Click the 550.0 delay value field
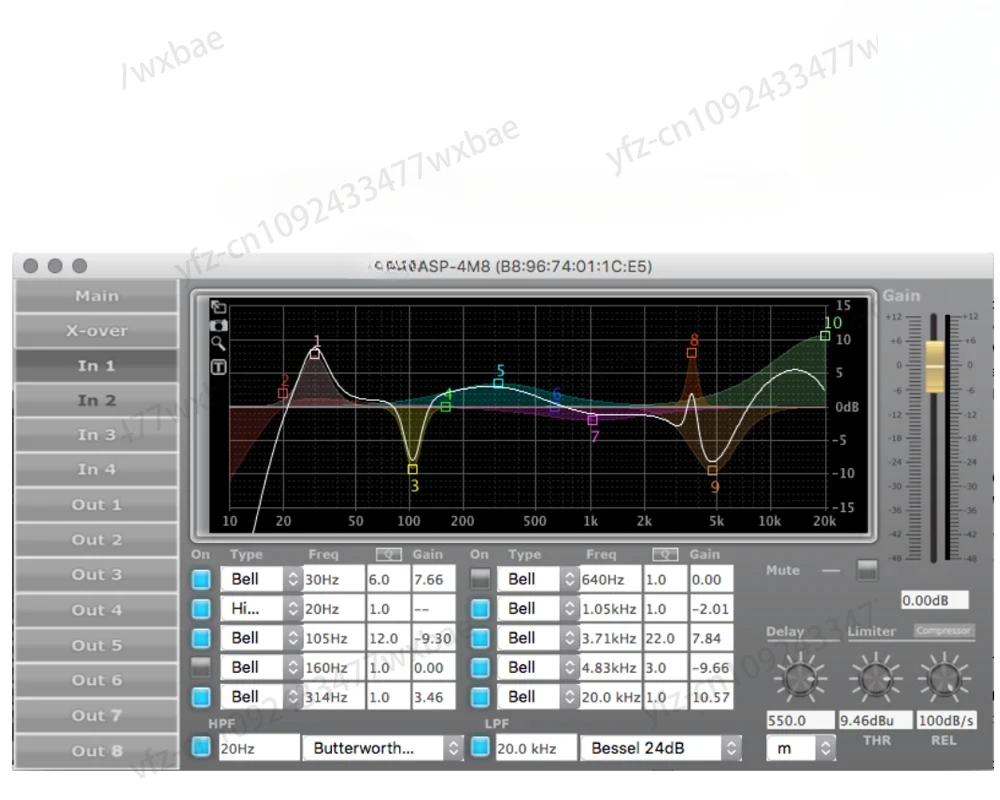 [800, 720]
